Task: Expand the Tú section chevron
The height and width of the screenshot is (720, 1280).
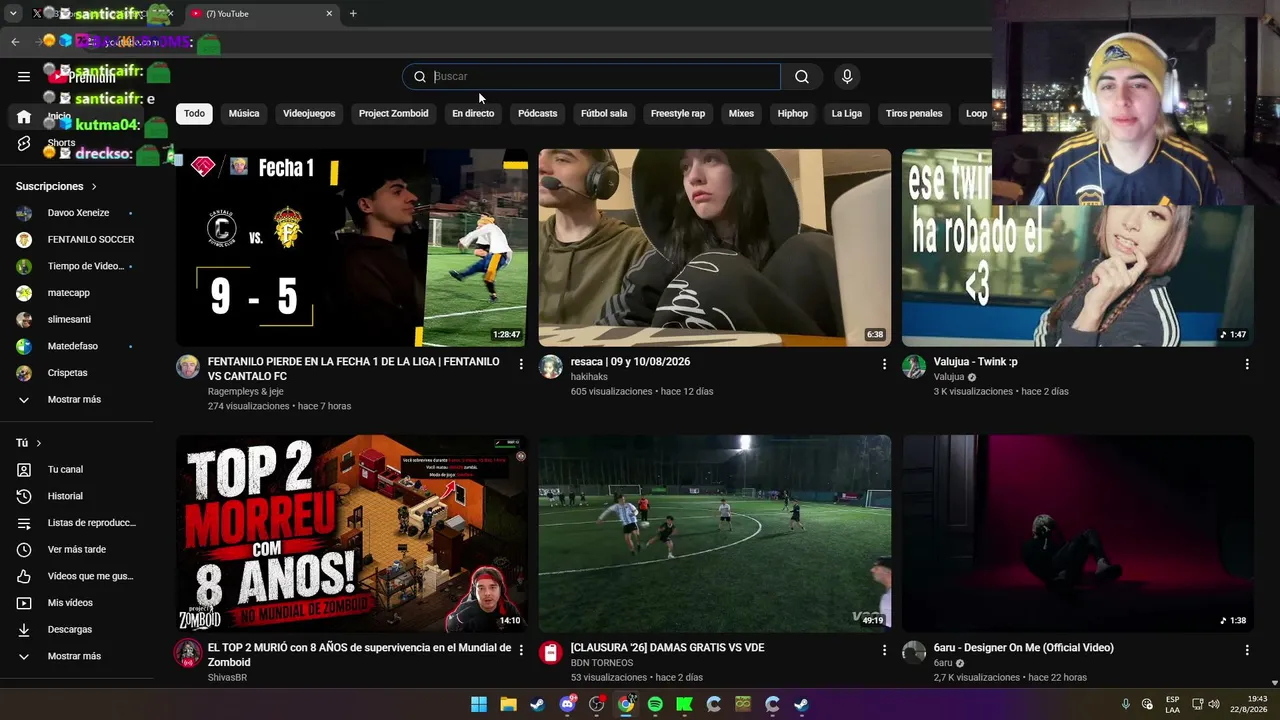Action: [39, 443]
